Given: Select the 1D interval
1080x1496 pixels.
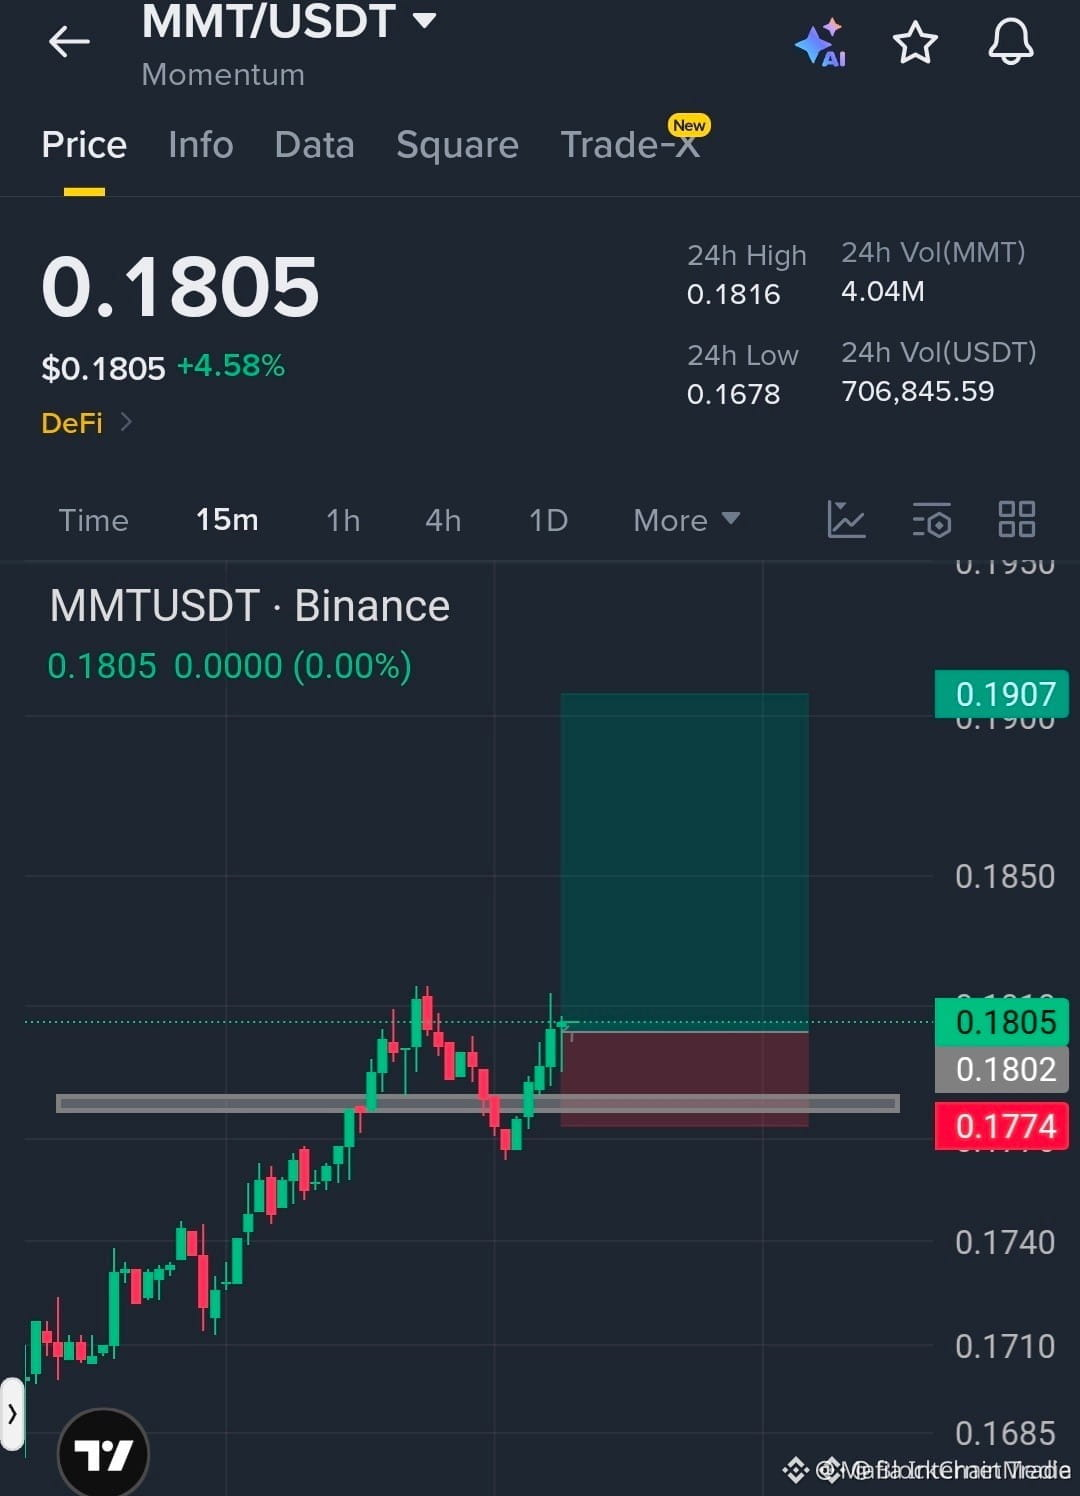Looking at the screenshot, I should 548,520.
